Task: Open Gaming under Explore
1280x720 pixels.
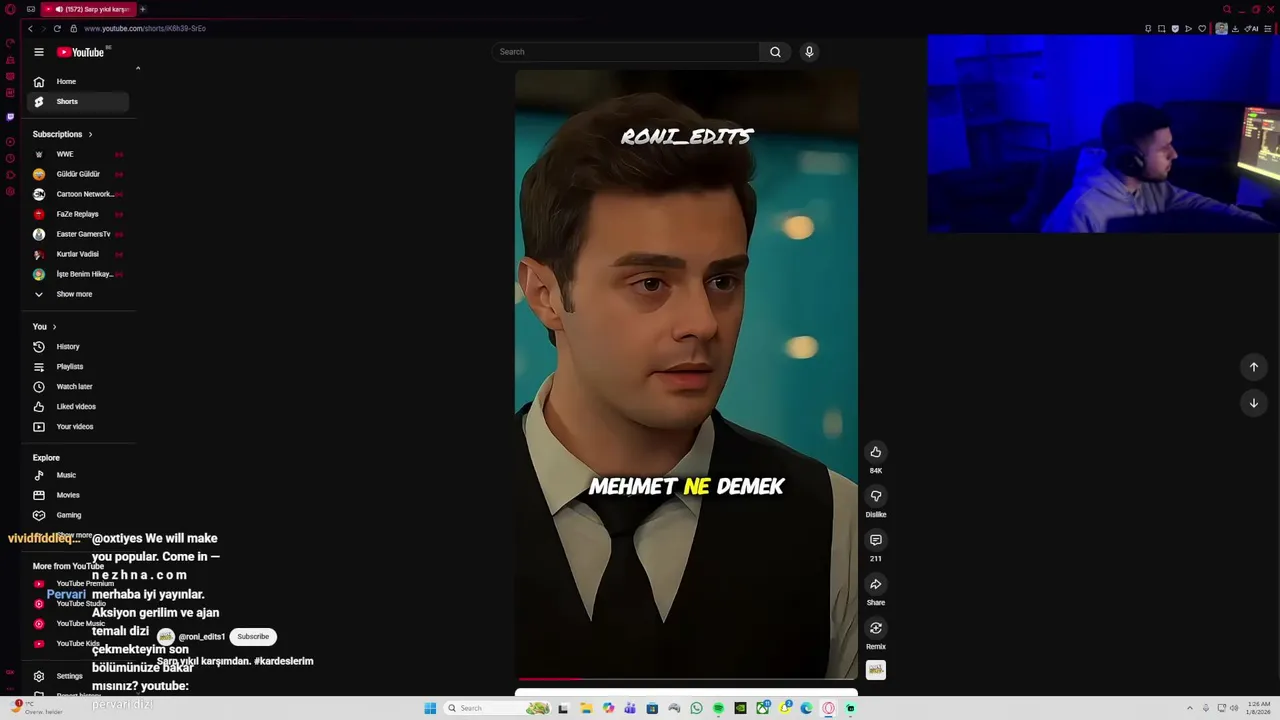Action: [78, 515]
